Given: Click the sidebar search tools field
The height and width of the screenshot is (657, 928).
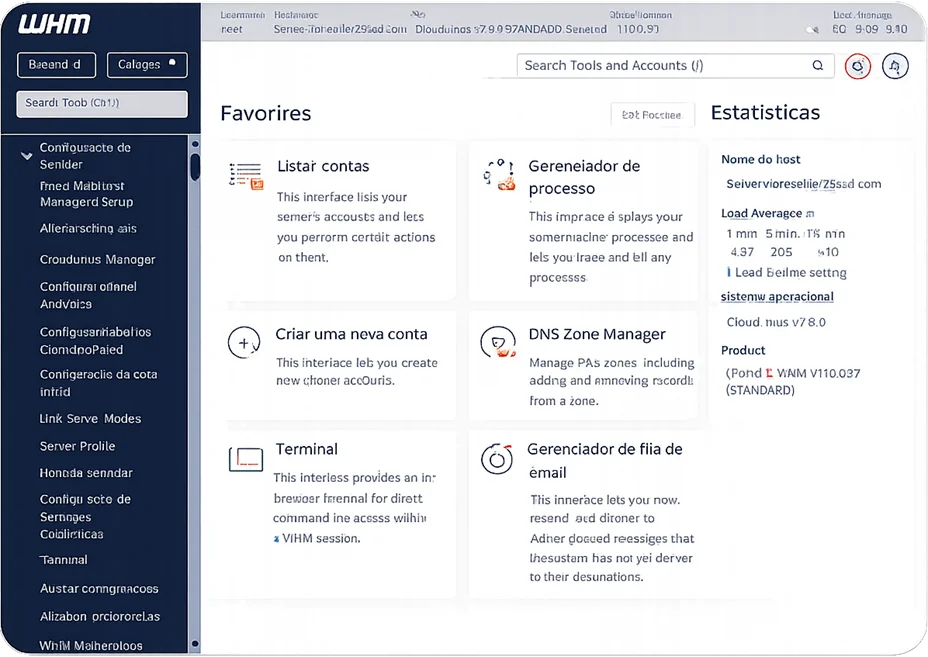Looking at the screenshot, I should point(102,103).
